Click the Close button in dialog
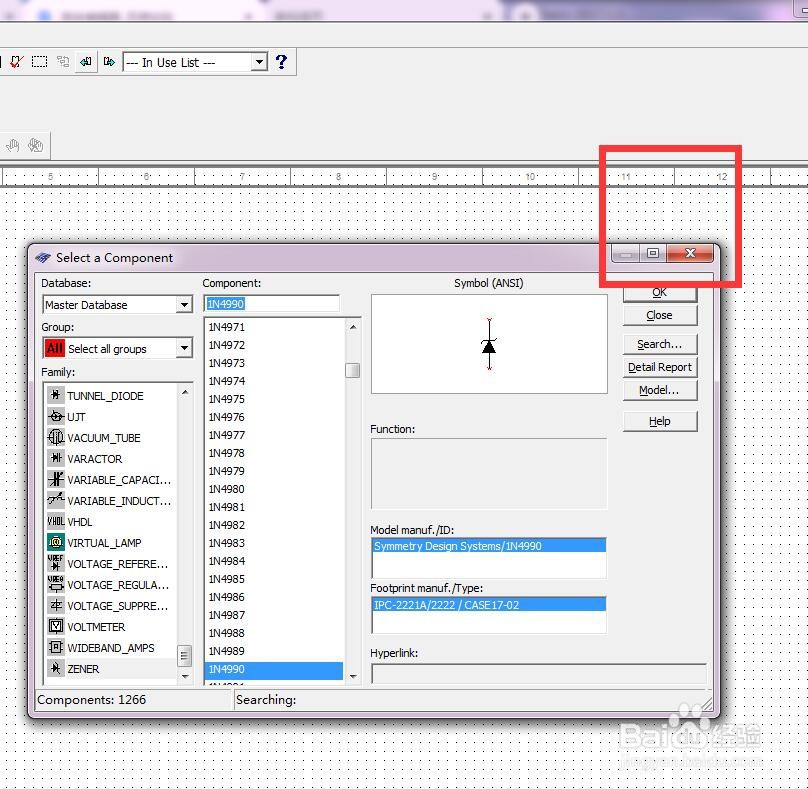 pyautogui.click(x=660, y=315)
